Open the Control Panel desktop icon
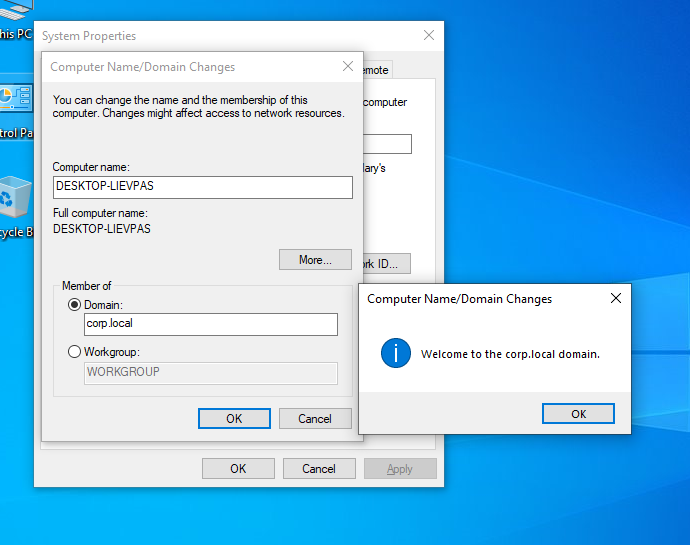The image size is (690, 545). [16, 111]
